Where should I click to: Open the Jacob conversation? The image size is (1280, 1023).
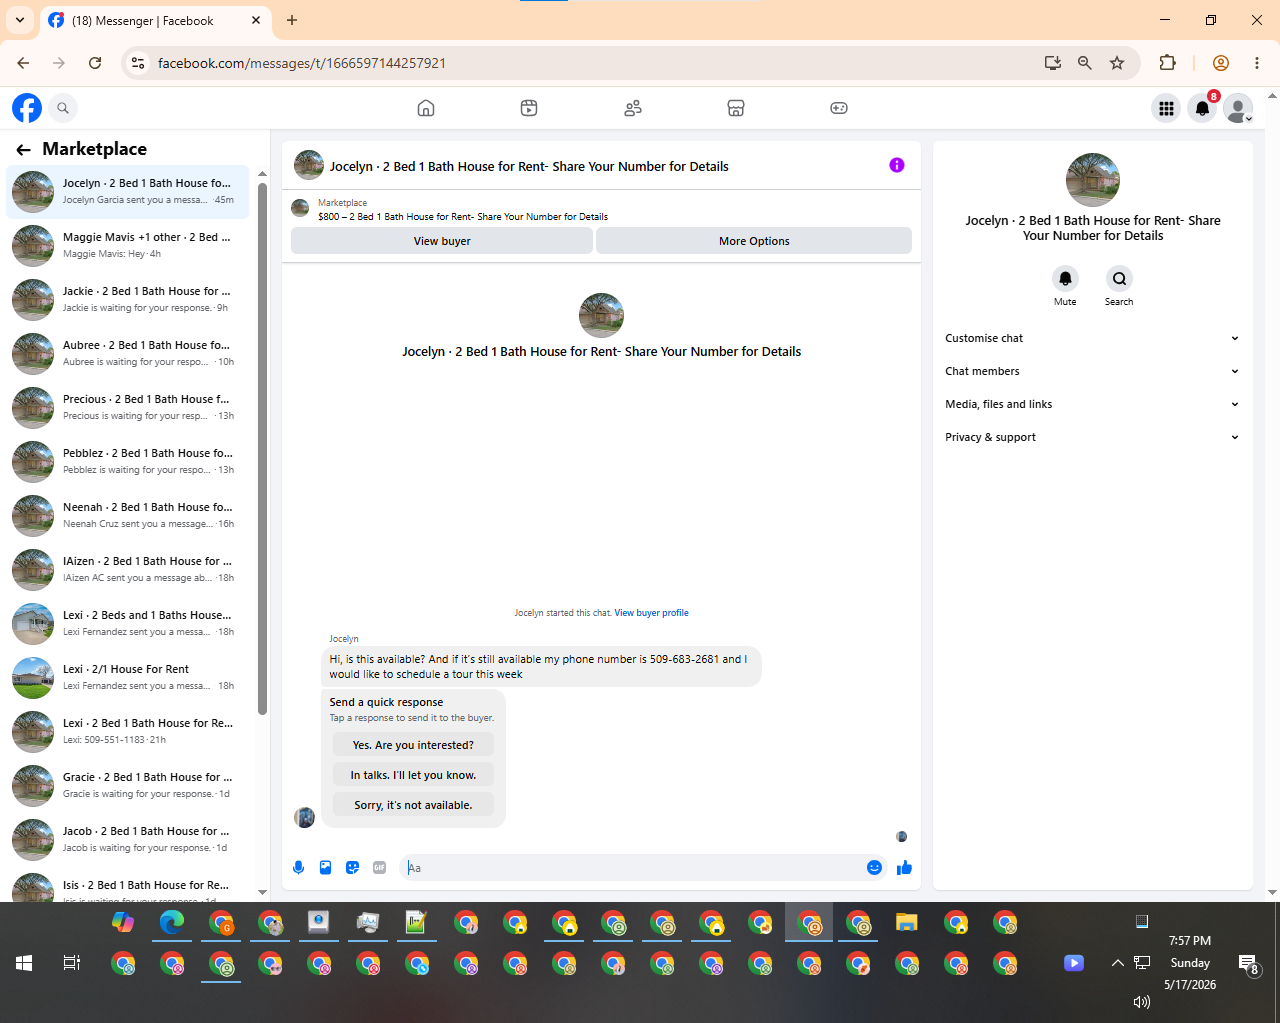coord(128,839)
